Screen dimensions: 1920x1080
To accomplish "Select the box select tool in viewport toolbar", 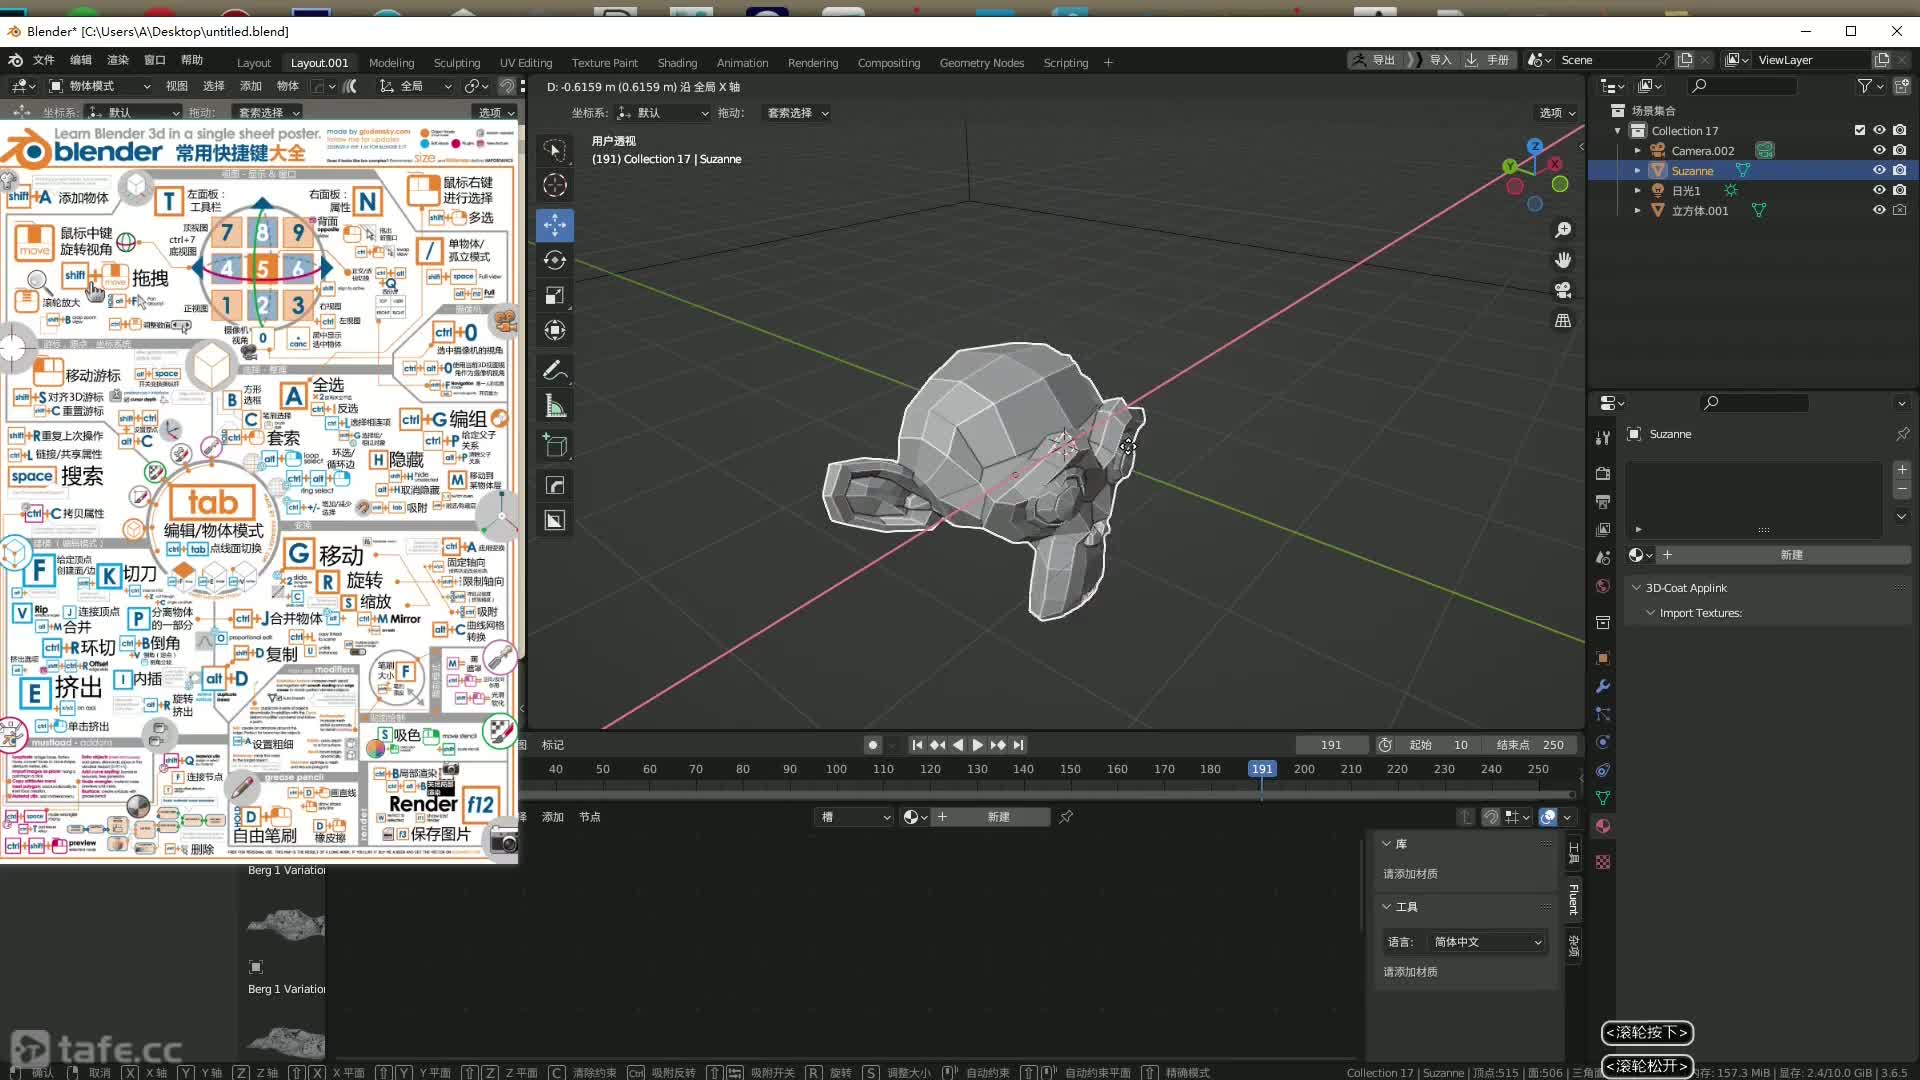I will click(x=555, y=150).
